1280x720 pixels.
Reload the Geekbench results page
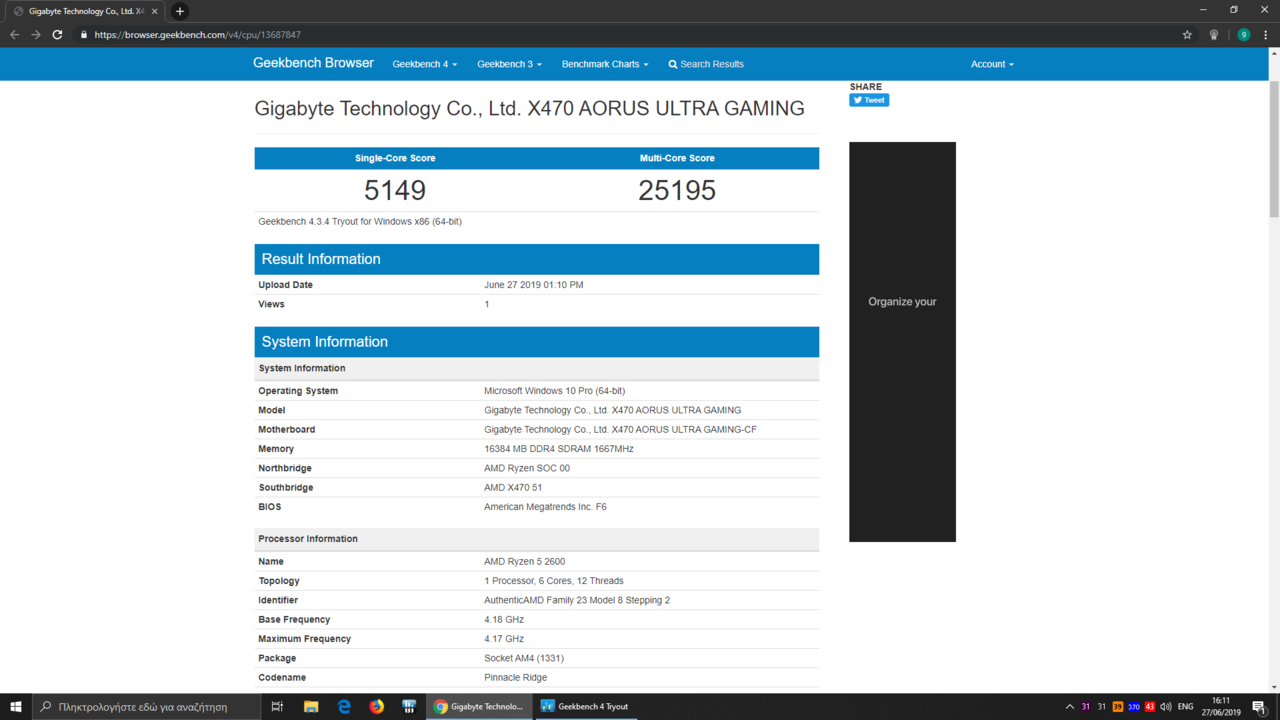pyautogui.click(x=58, y=34)
